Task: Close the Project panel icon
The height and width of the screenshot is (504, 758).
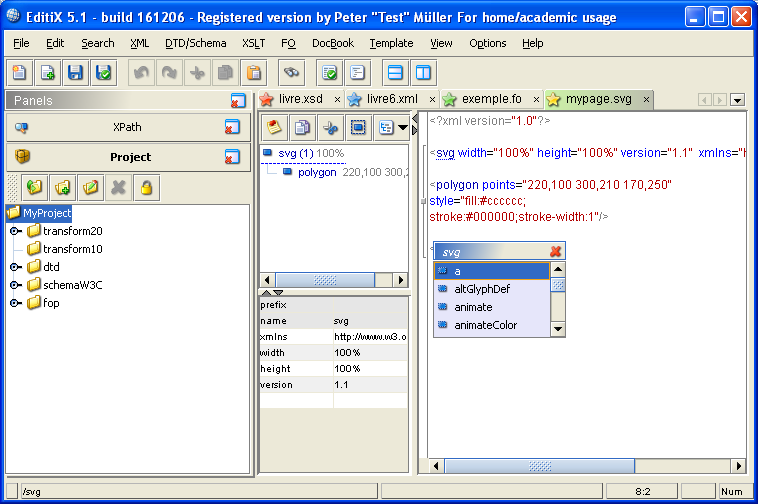Action: 232,157
